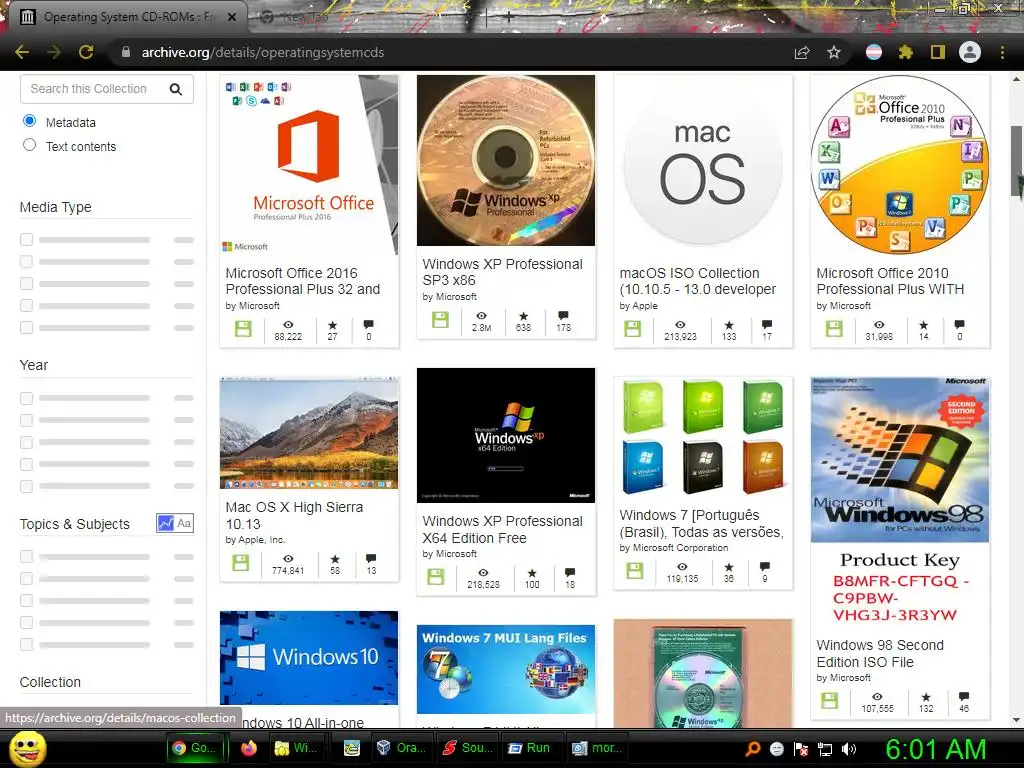Open the Sou... taskbar item

[x=468, y=748]
